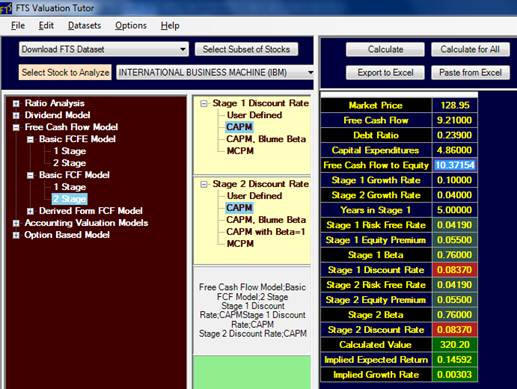Open the File menu

click(18, 25)
